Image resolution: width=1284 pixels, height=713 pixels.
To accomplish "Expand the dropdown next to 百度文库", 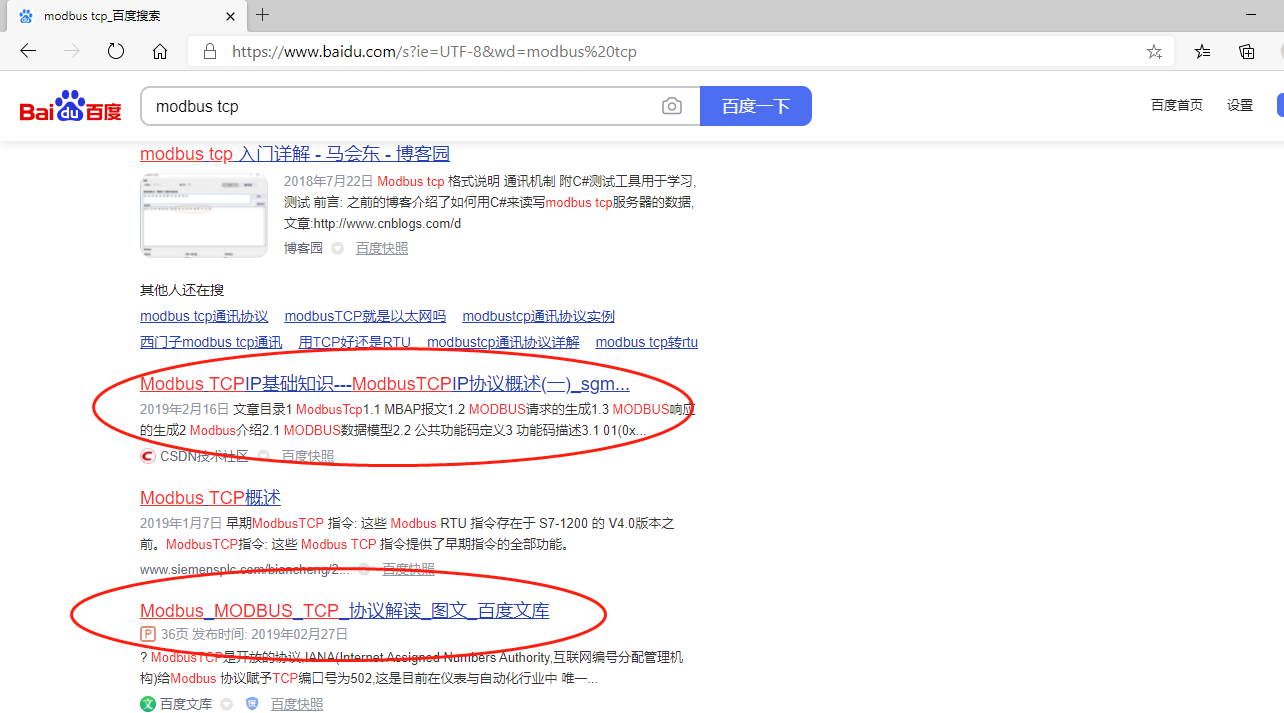I will coord(227,704).
